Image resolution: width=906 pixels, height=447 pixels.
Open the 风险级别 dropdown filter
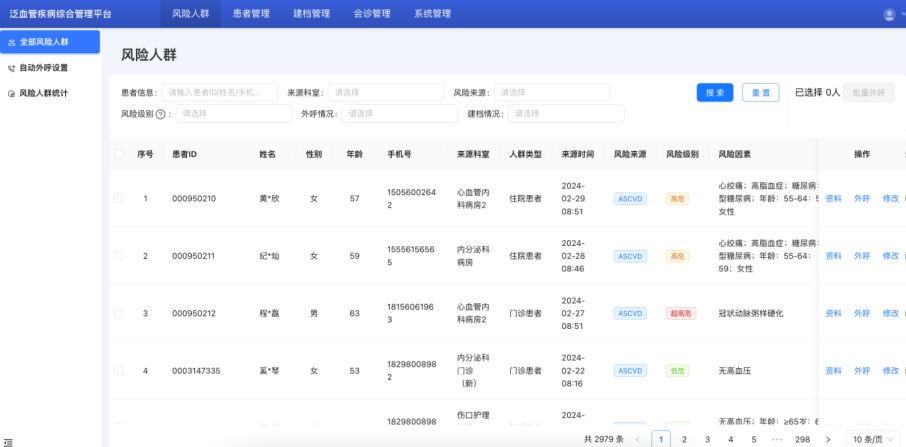pos(234,114)
